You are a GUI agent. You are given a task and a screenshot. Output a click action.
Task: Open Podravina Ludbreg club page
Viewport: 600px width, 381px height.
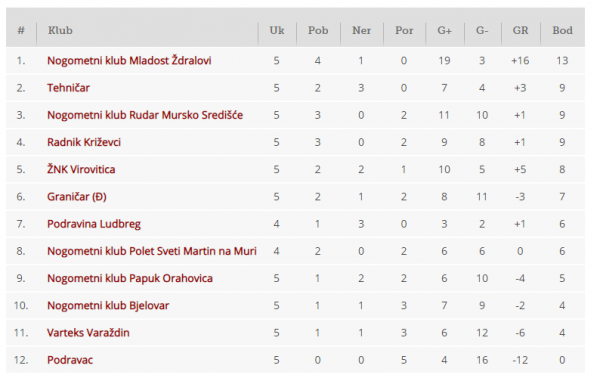tap(94, 224)
